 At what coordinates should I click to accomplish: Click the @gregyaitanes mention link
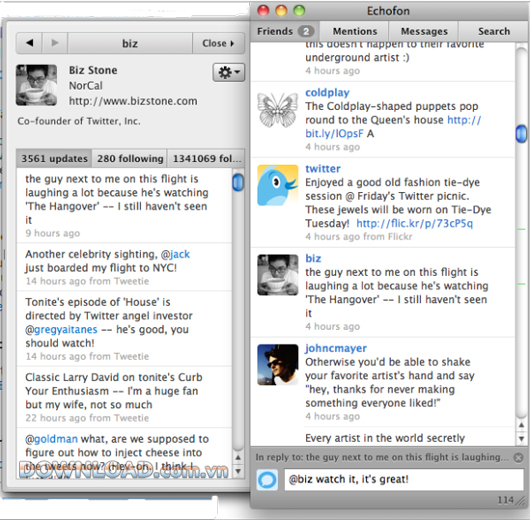click(x=61, y=330)
